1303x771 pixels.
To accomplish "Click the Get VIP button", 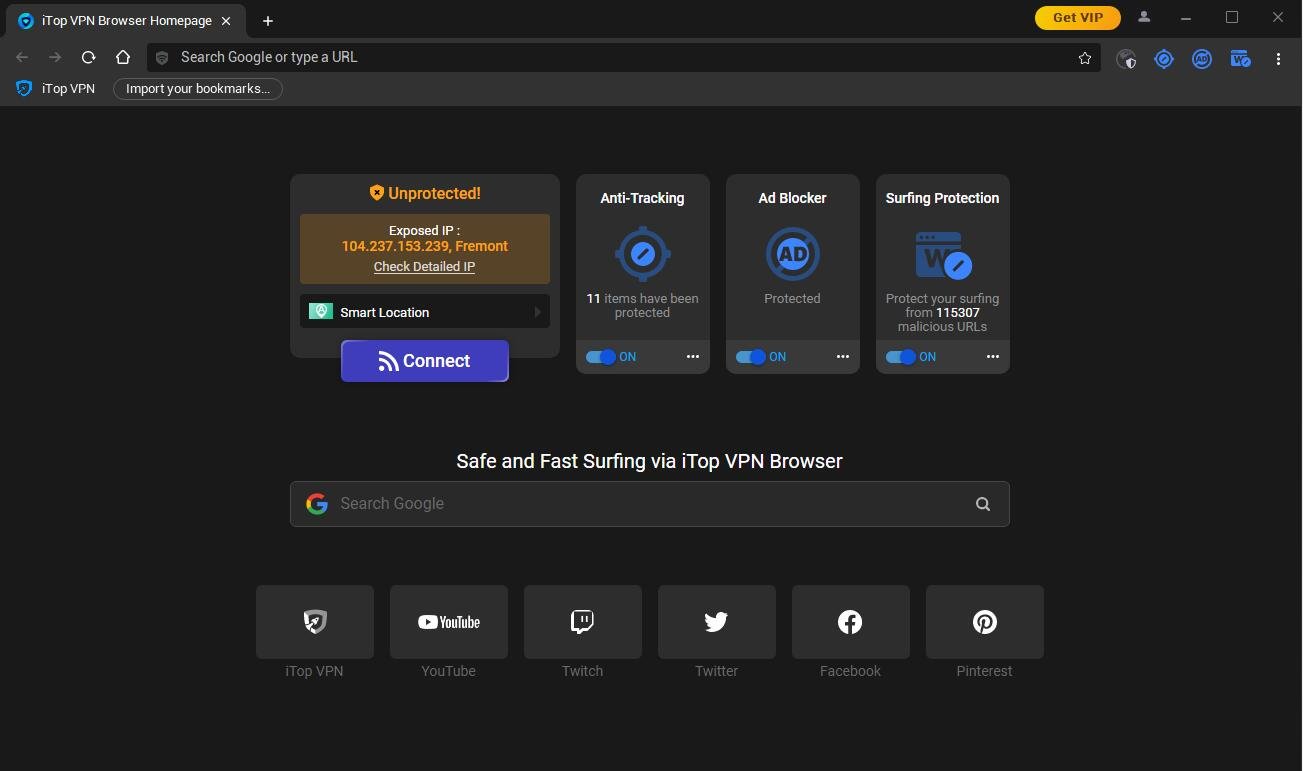I will (1078, 17).
